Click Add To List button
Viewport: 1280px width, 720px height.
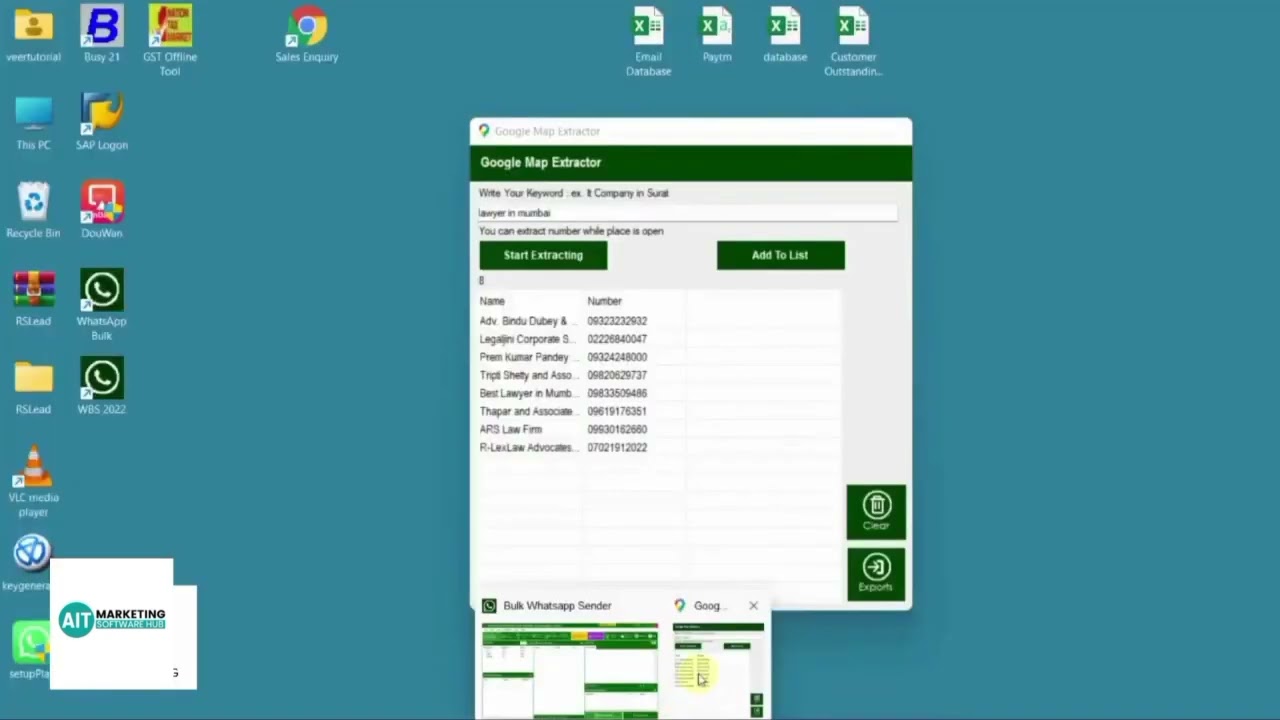780,255
